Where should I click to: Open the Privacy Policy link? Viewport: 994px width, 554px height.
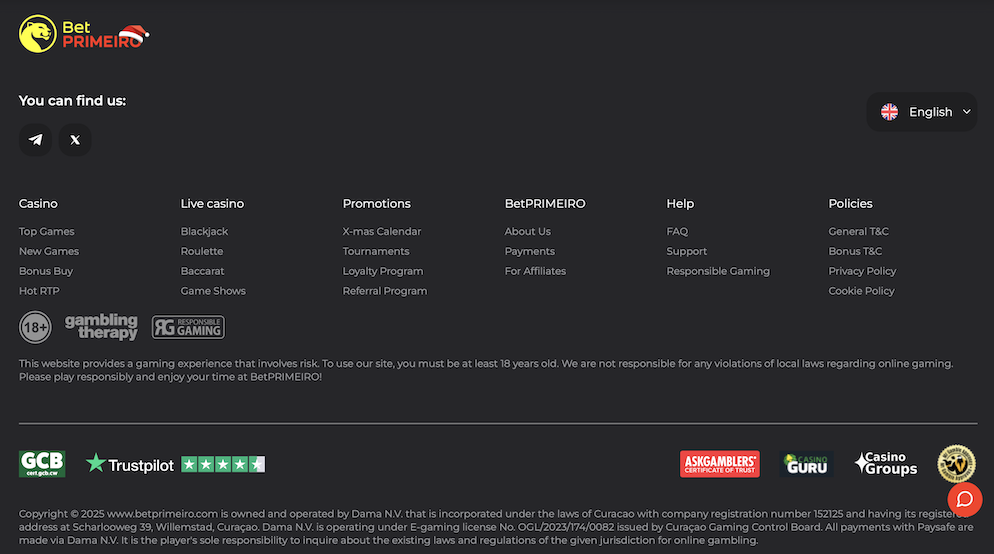pos(862,271)
